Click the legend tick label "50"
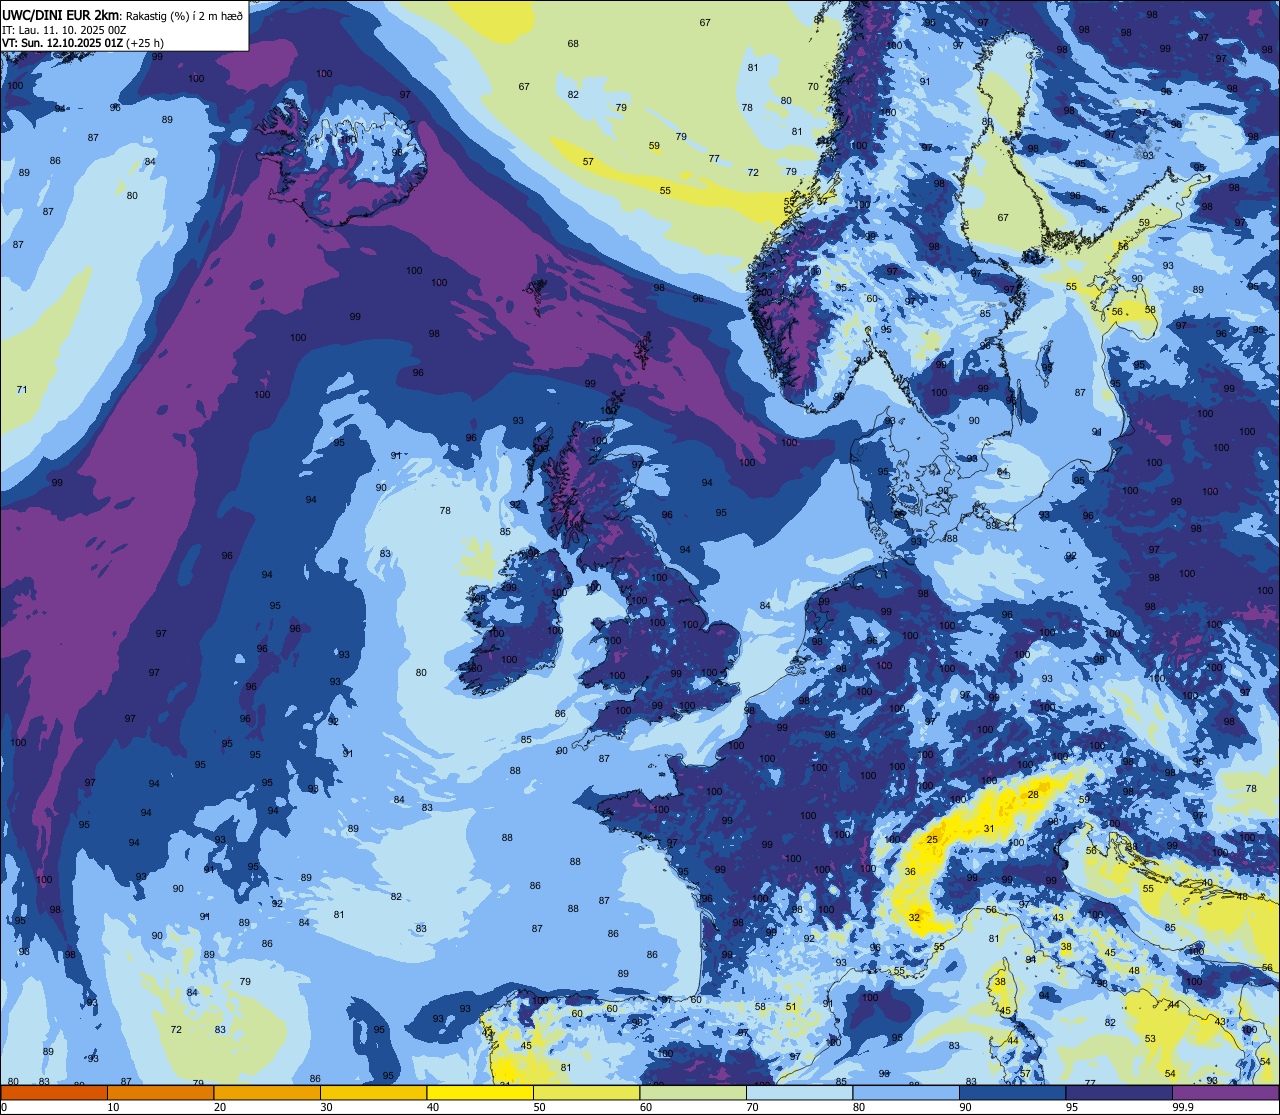 pyautogui.click(x=539, y=1107)
